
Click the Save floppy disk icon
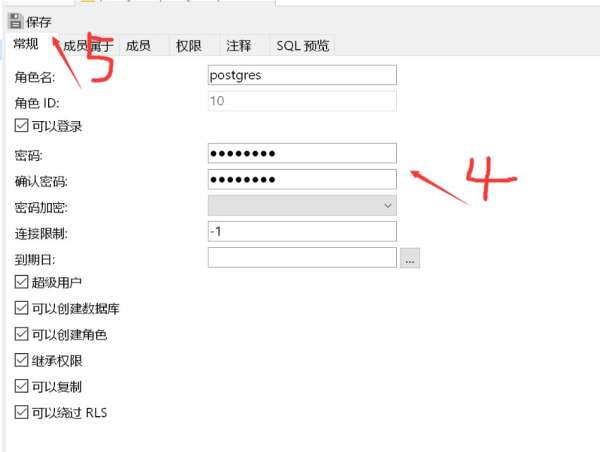tap(15, 21)
